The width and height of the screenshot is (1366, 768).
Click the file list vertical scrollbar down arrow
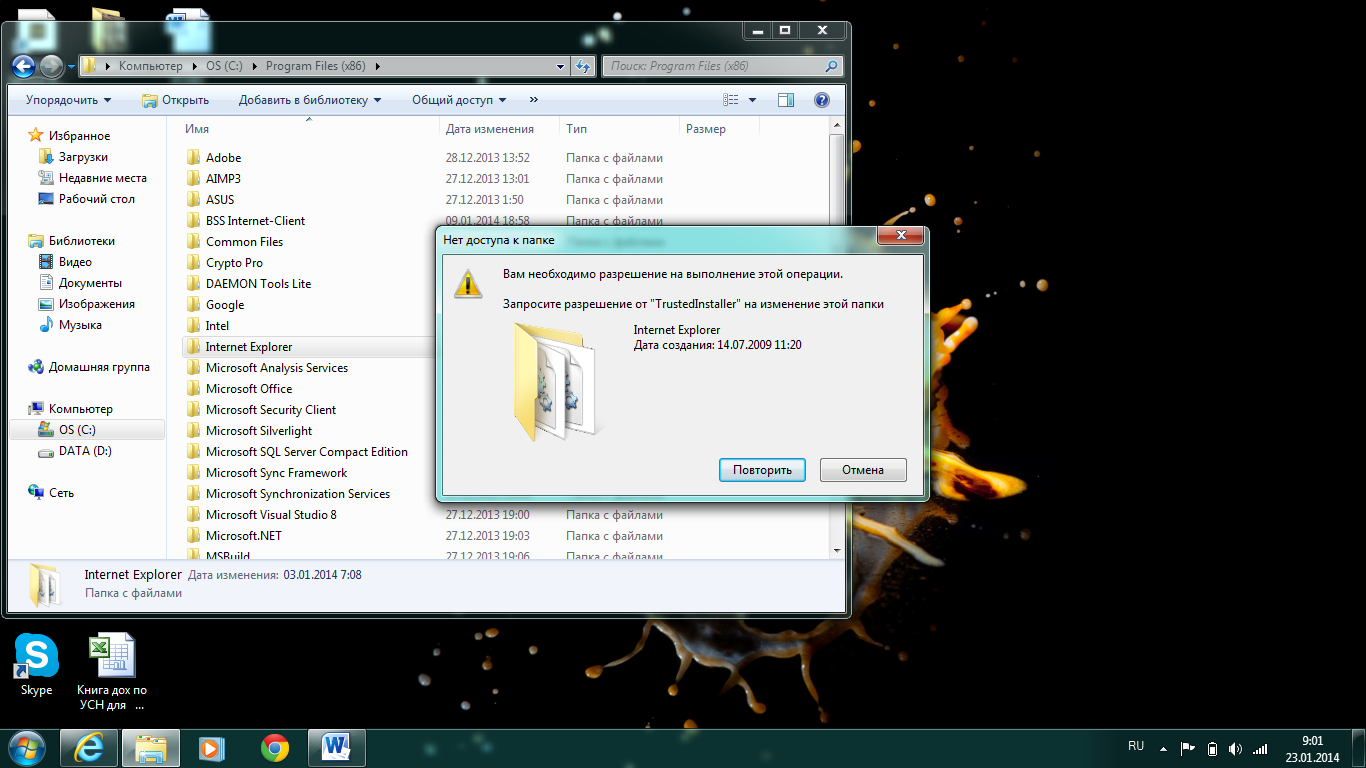pyautogui.click(x=837, y=551)
